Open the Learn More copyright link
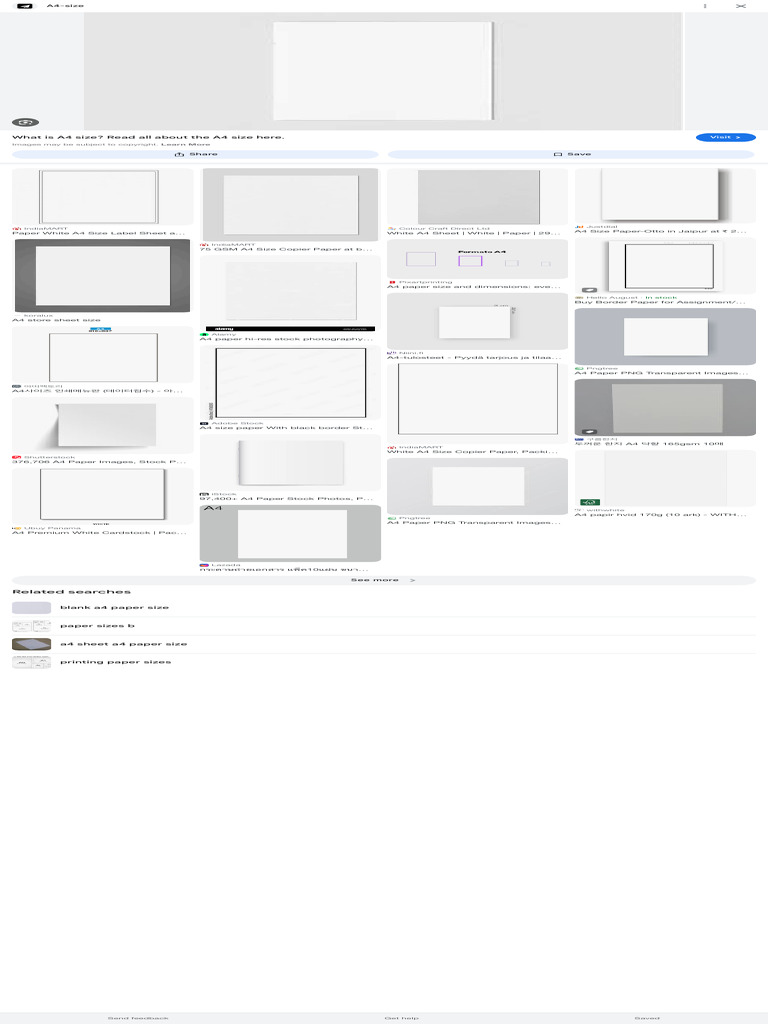This screenshot has width=768, height=1024. click(185, 144)
